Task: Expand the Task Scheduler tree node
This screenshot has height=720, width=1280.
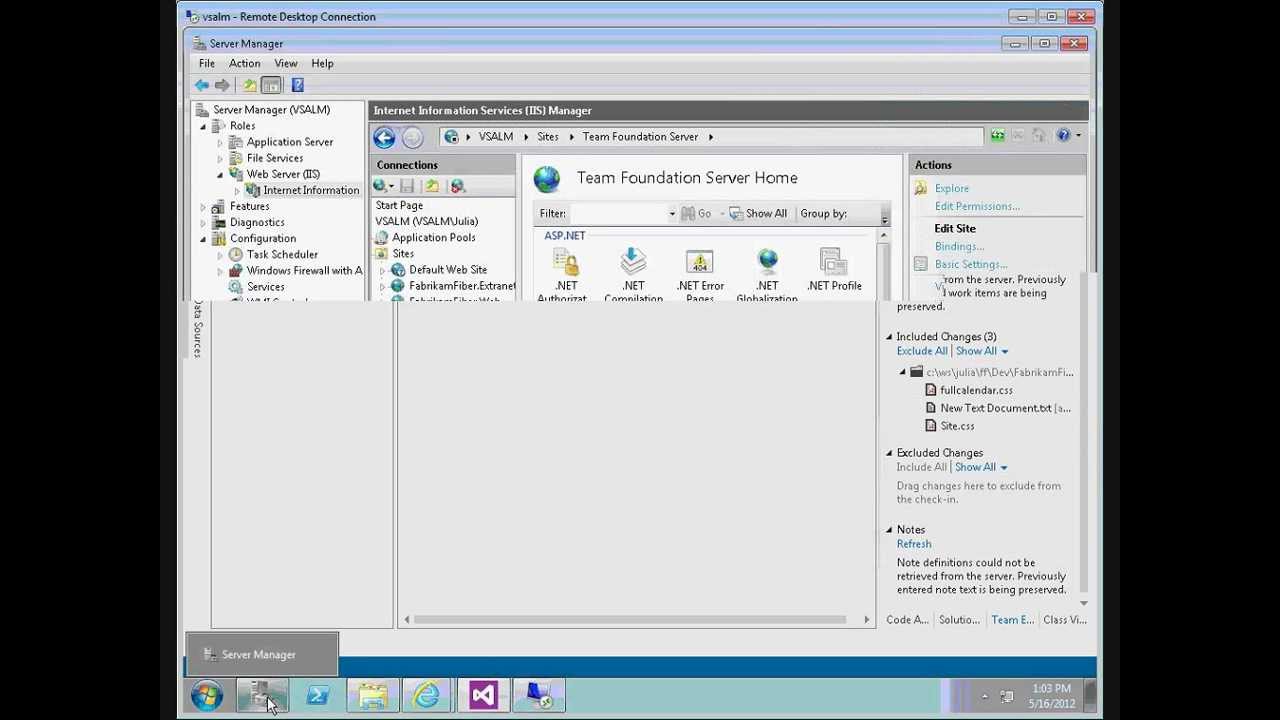Action: click(220, 254)
